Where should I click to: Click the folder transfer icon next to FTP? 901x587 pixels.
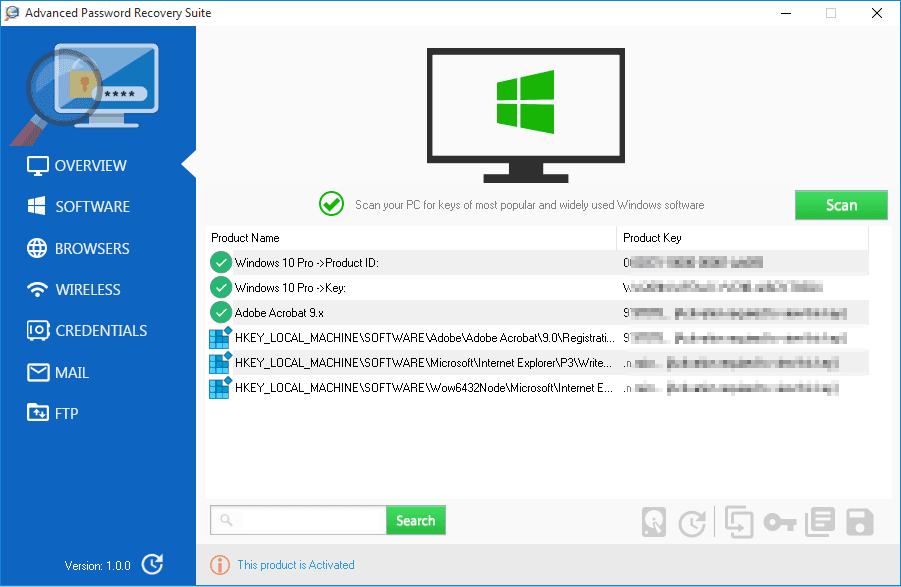(x=37, y=412)
